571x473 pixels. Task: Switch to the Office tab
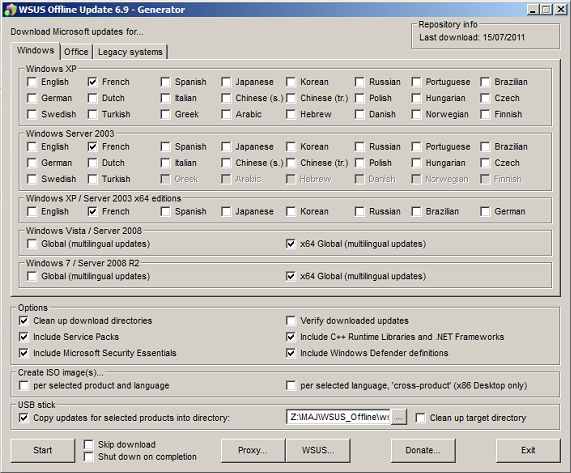(76, 52)
